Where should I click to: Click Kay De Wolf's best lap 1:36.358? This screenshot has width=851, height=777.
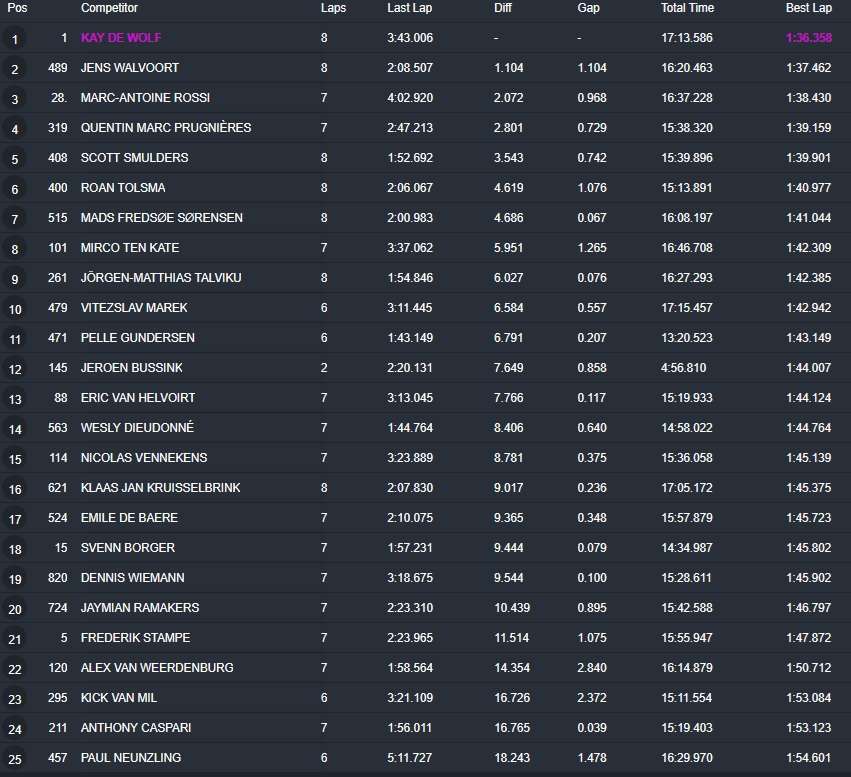point(808,38)
